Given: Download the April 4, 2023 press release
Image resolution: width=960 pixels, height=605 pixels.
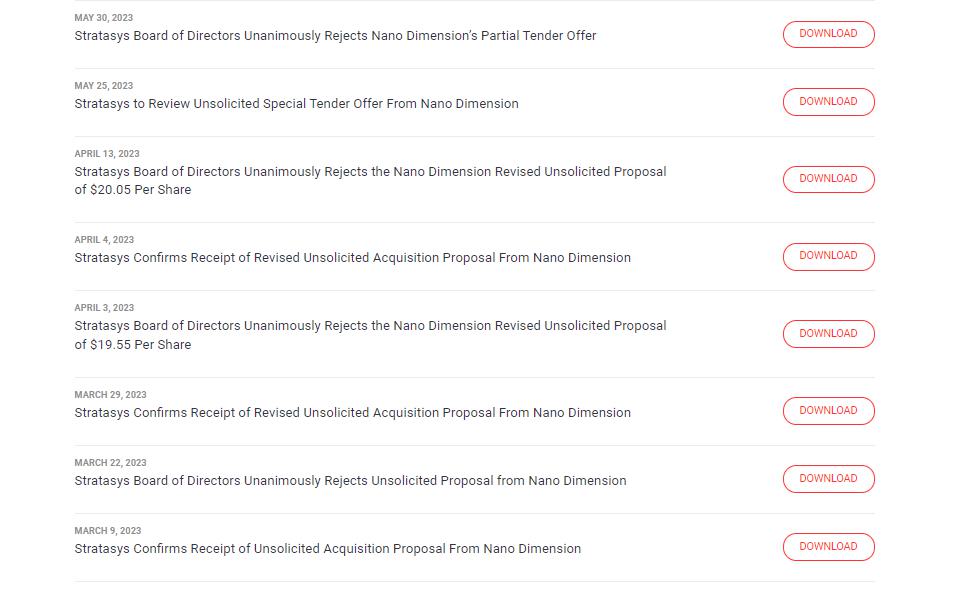Looking at the screenshot, I should point(828,256).
